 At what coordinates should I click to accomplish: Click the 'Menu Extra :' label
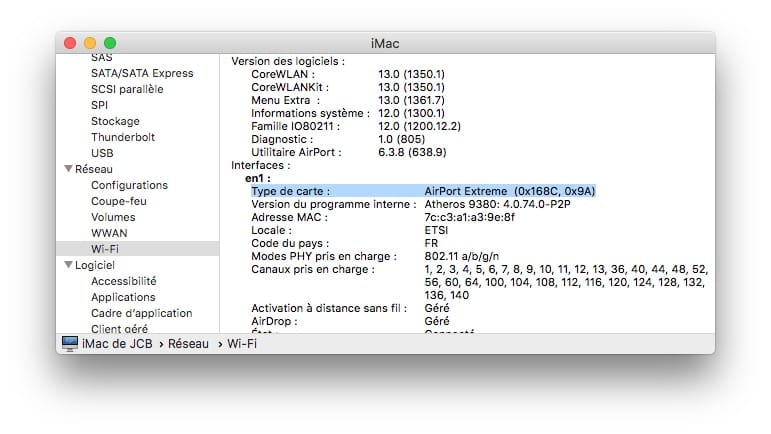[x=286, y=100]
